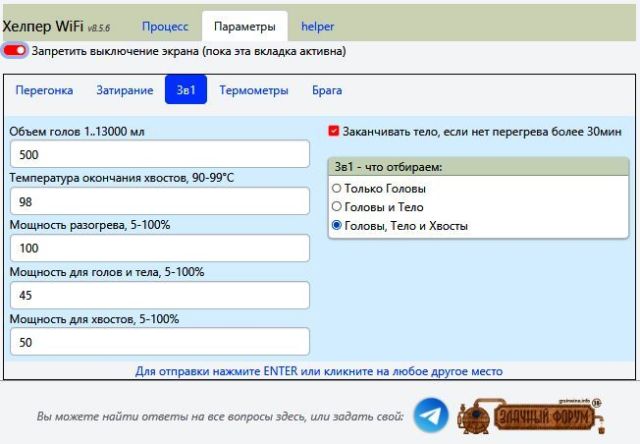Open the Telegram icon link
Viewport: 640px width, 444px height.
[431, 415]
